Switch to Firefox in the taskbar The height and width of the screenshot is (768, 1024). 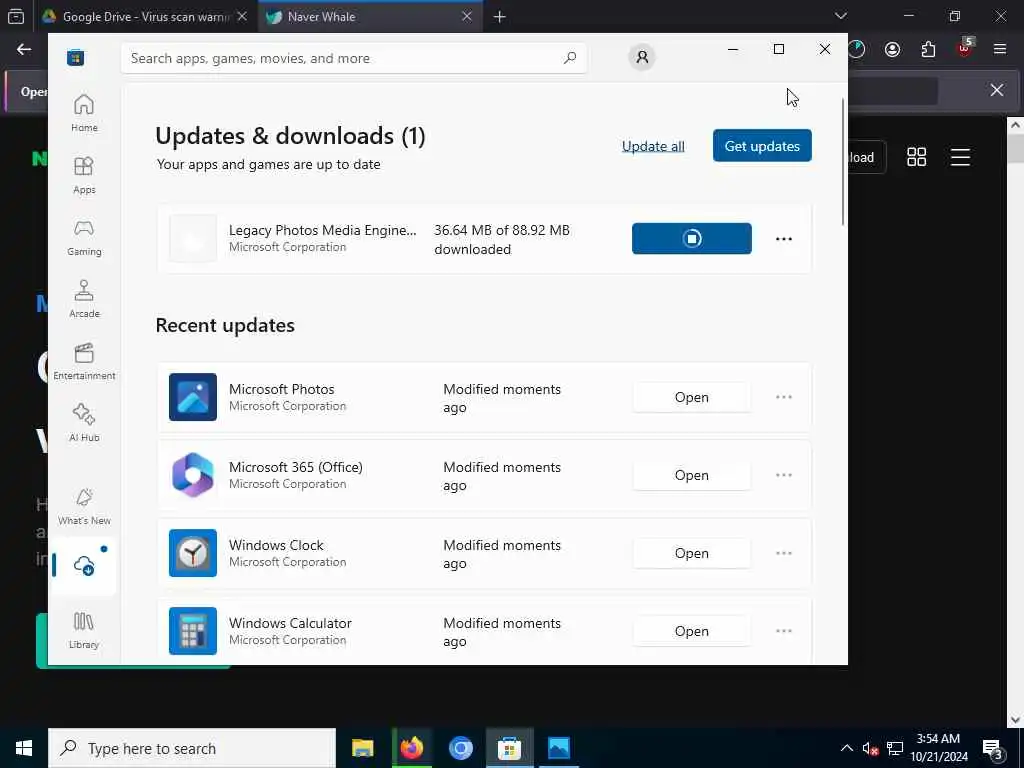411,748
